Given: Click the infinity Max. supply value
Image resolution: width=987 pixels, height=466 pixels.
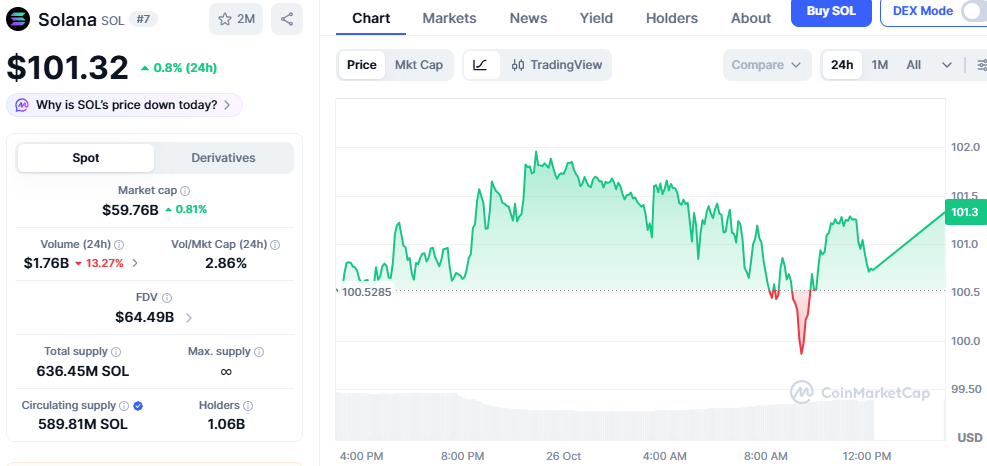Looking at the screenshot, I should [226, 372].
